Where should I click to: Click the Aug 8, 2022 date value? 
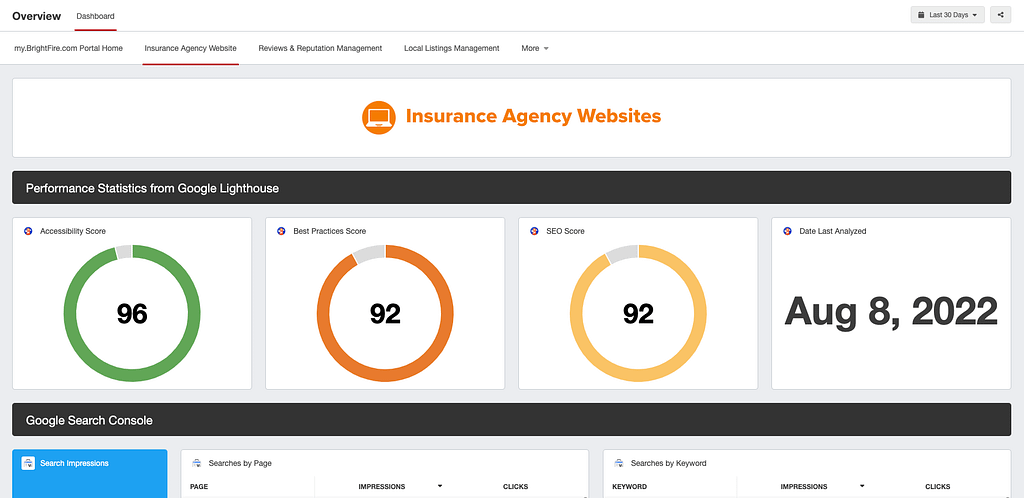coord(891,311)
